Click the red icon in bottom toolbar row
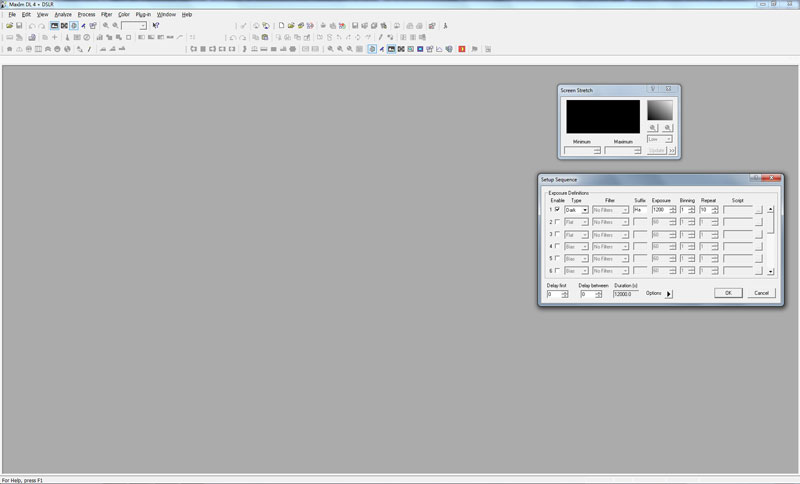Screen dimensions: 800x484 462,48
